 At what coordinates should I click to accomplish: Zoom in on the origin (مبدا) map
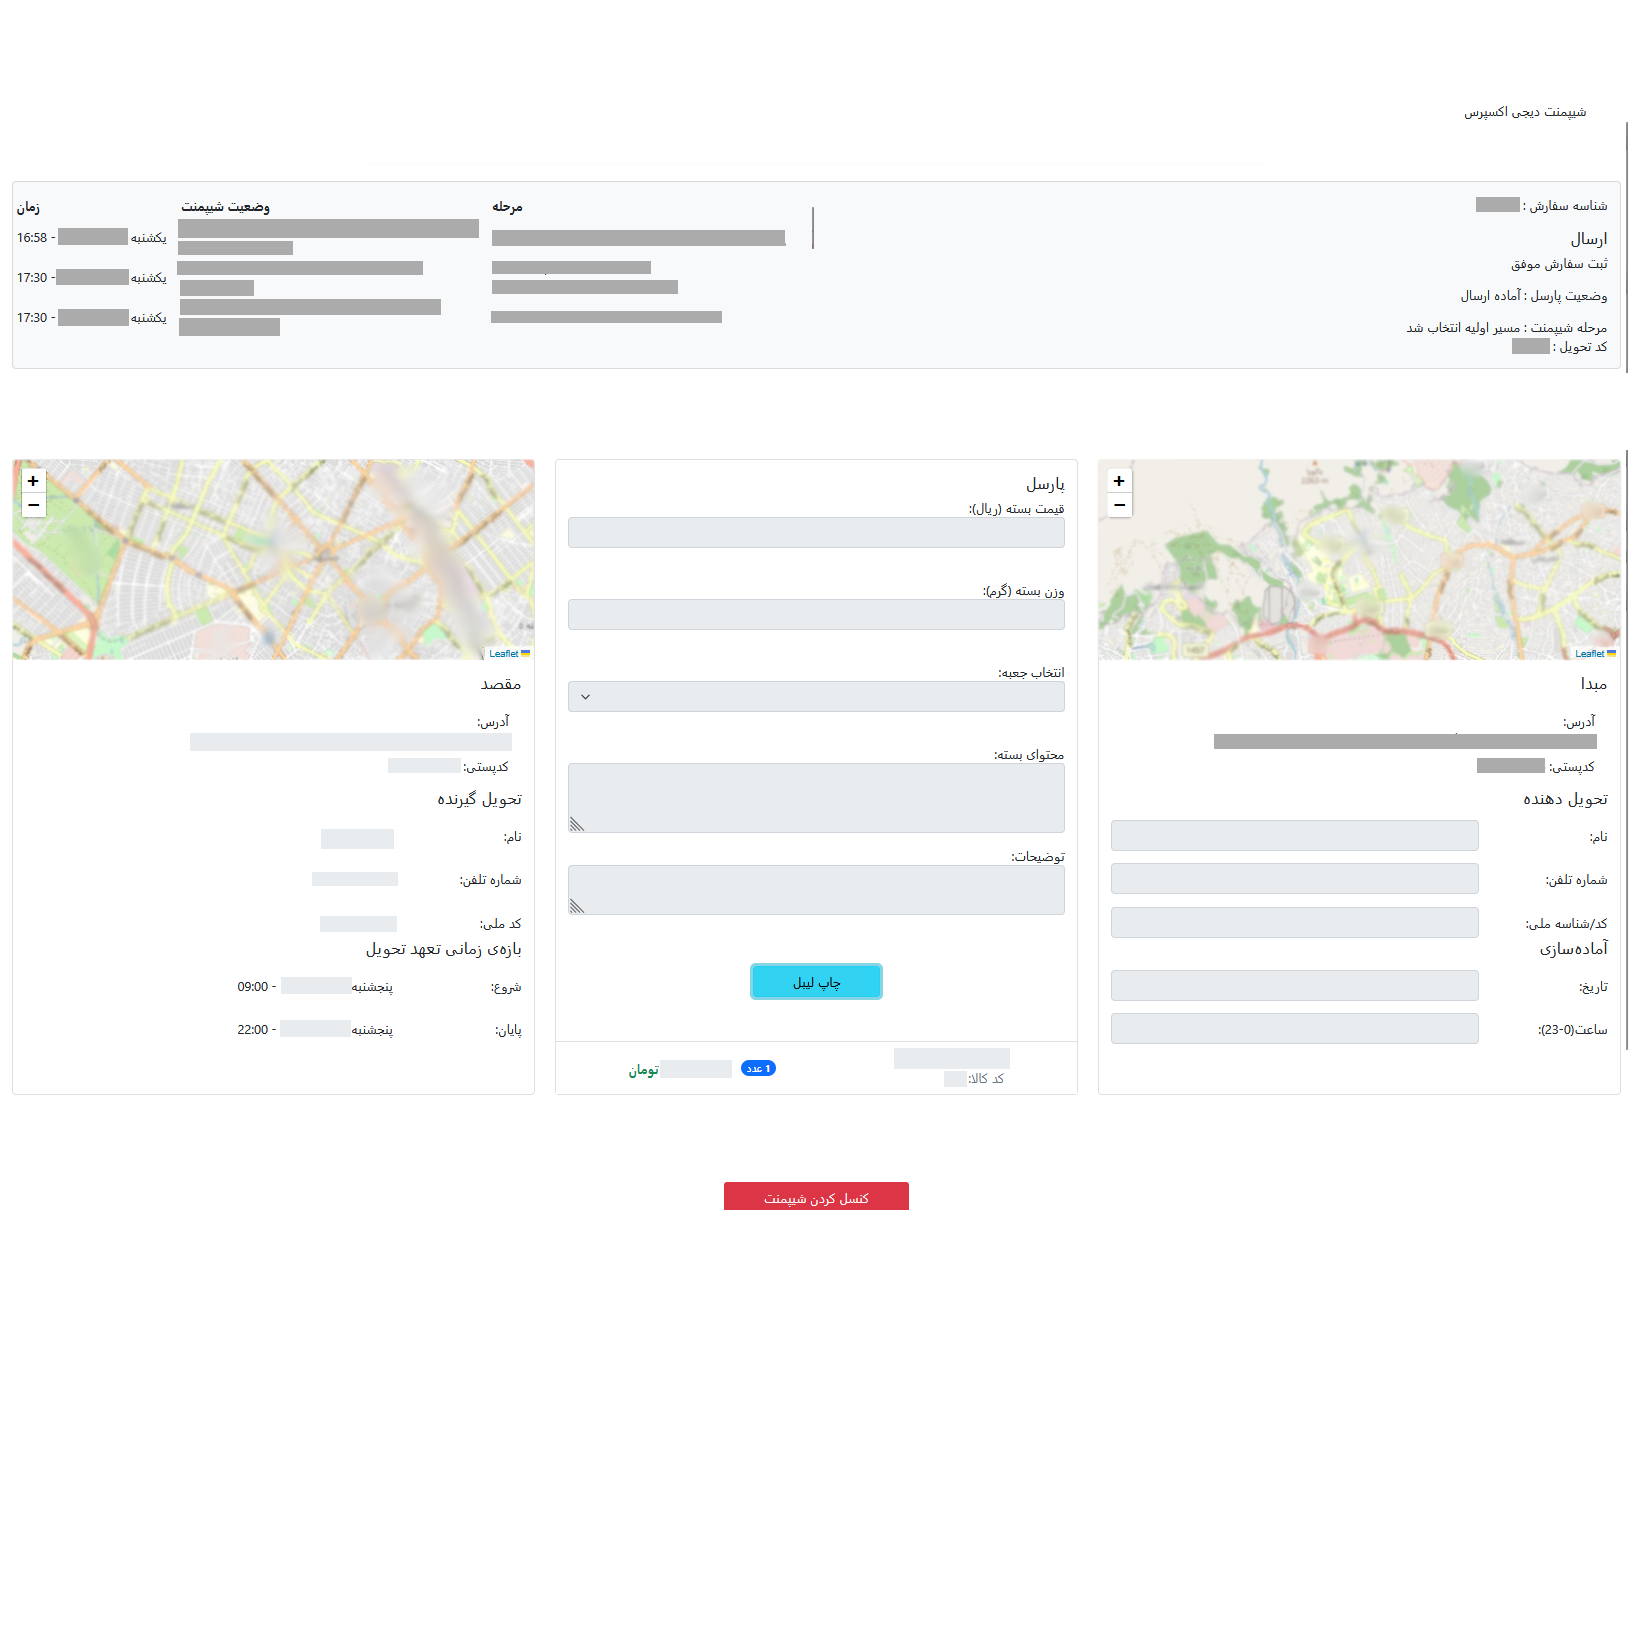point(1119,481)
